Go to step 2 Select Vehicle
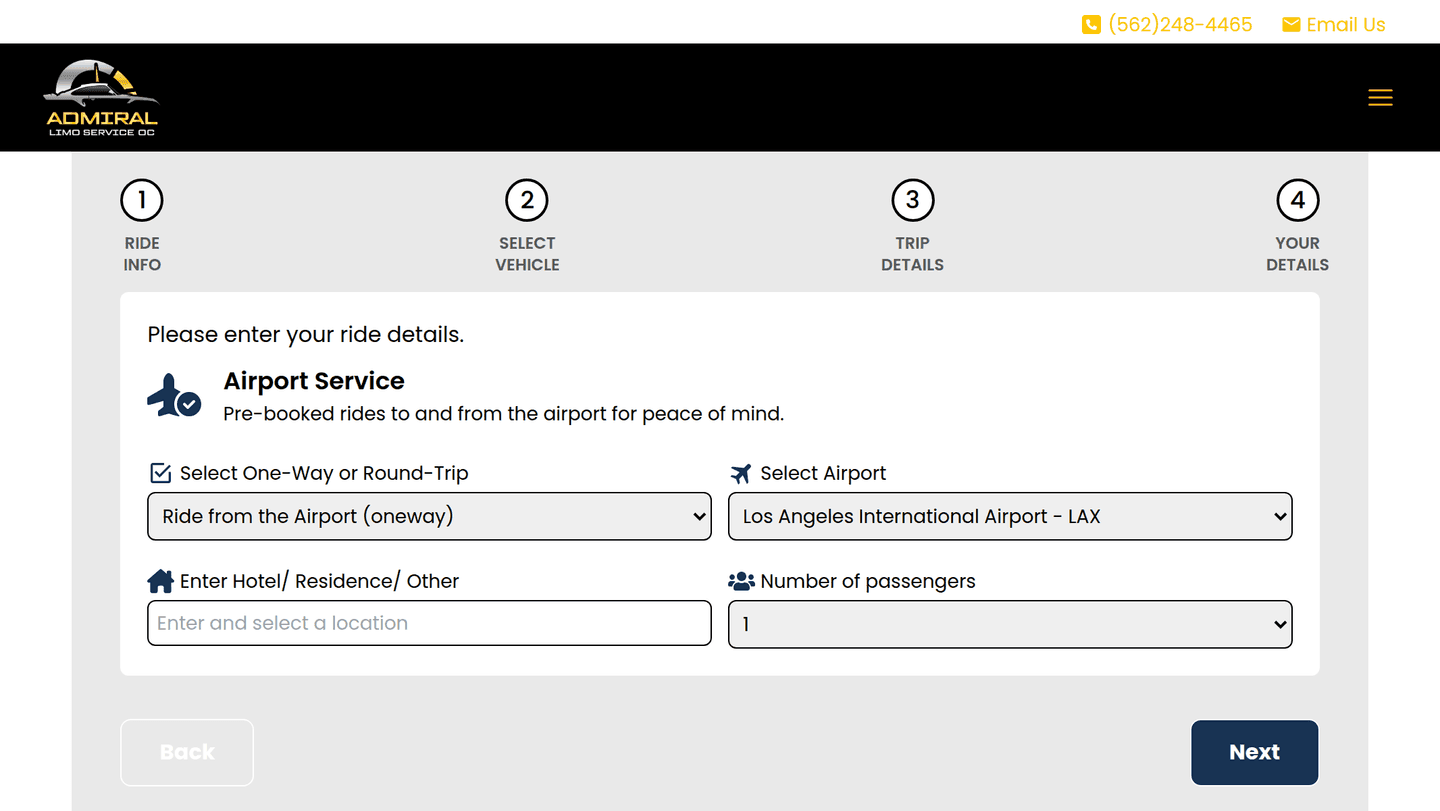The width and height of the screenshot is (1440, 811). 527,226
